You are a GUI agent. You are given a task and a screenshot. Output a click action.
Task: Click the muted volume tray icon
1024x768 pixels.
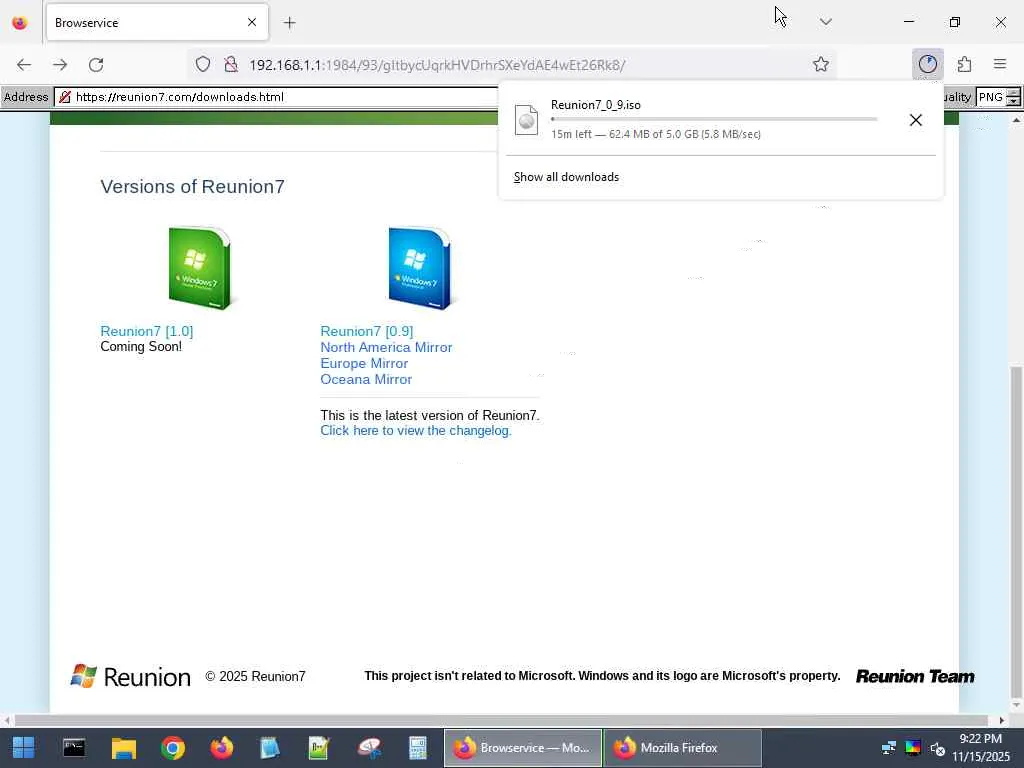(937, 748)
